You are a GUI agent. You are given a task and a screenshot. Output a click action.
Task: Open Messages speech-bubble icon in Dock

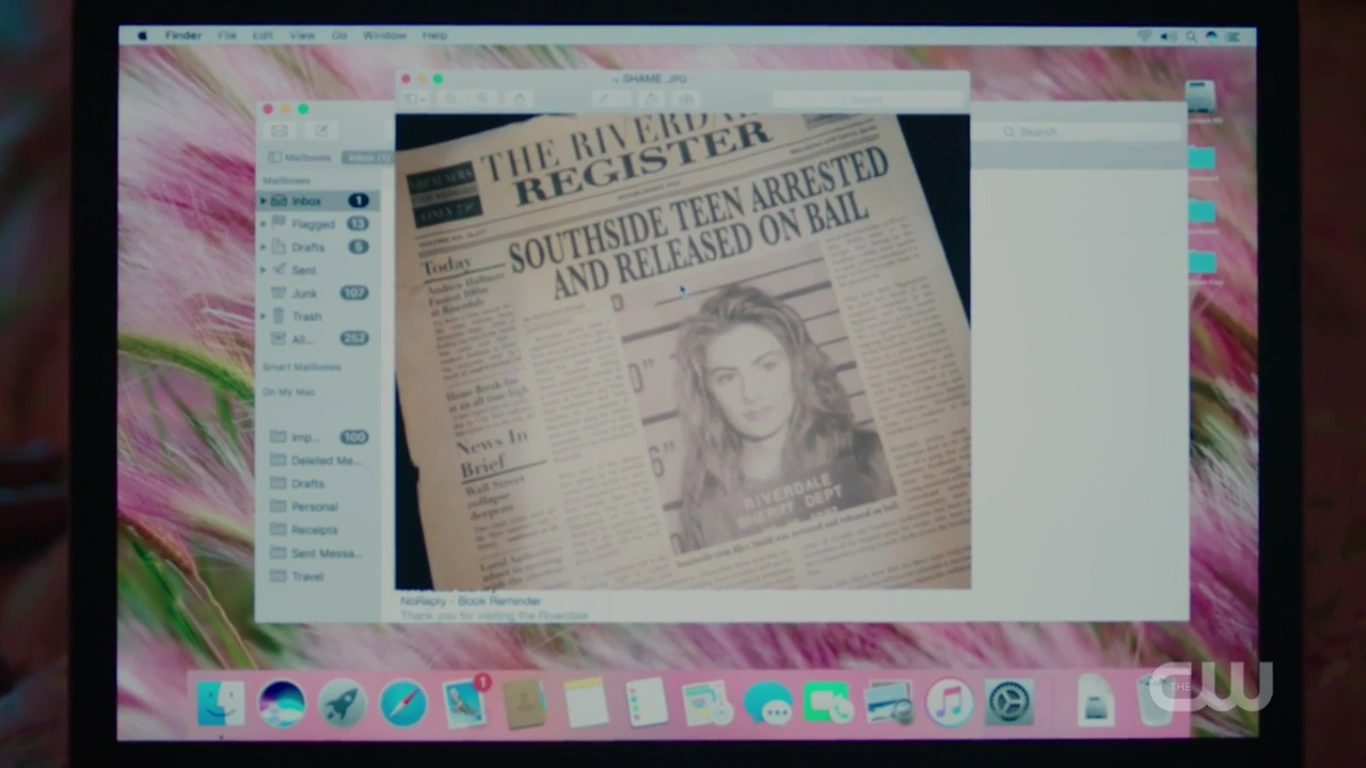click(x=768, y=702)
